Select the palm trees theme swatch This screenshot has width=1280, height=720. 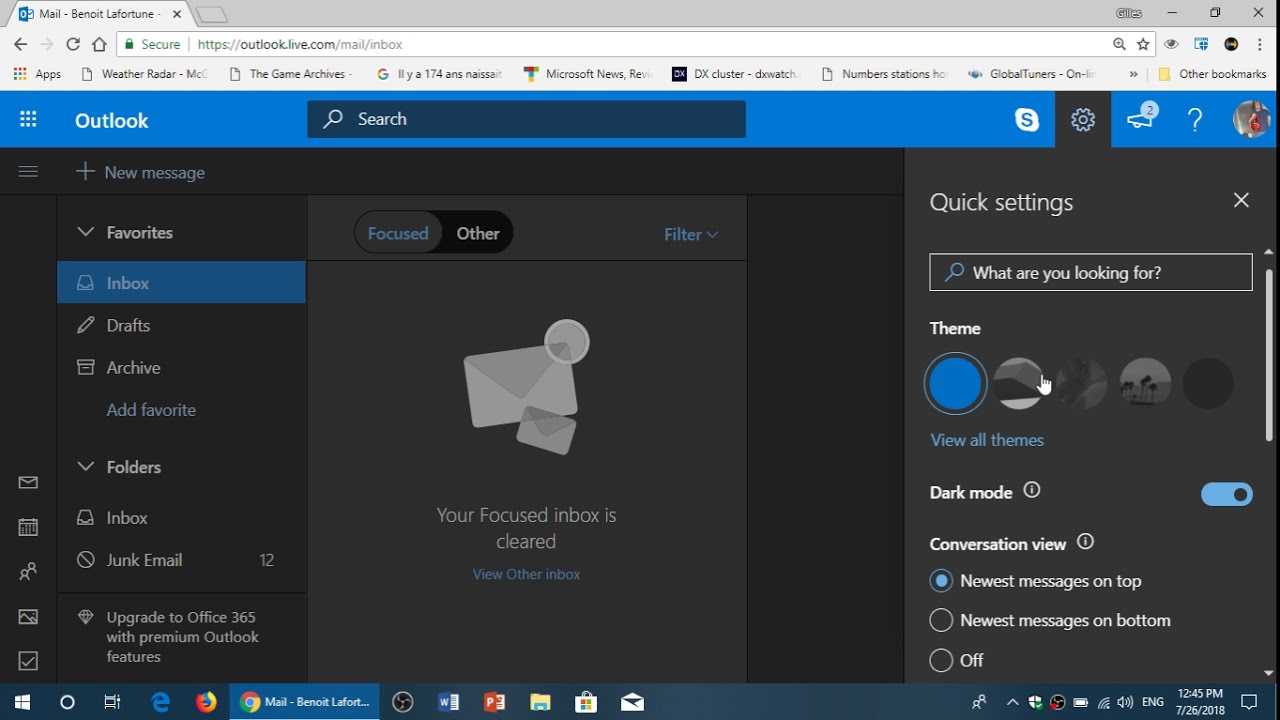coord(1145,383)
